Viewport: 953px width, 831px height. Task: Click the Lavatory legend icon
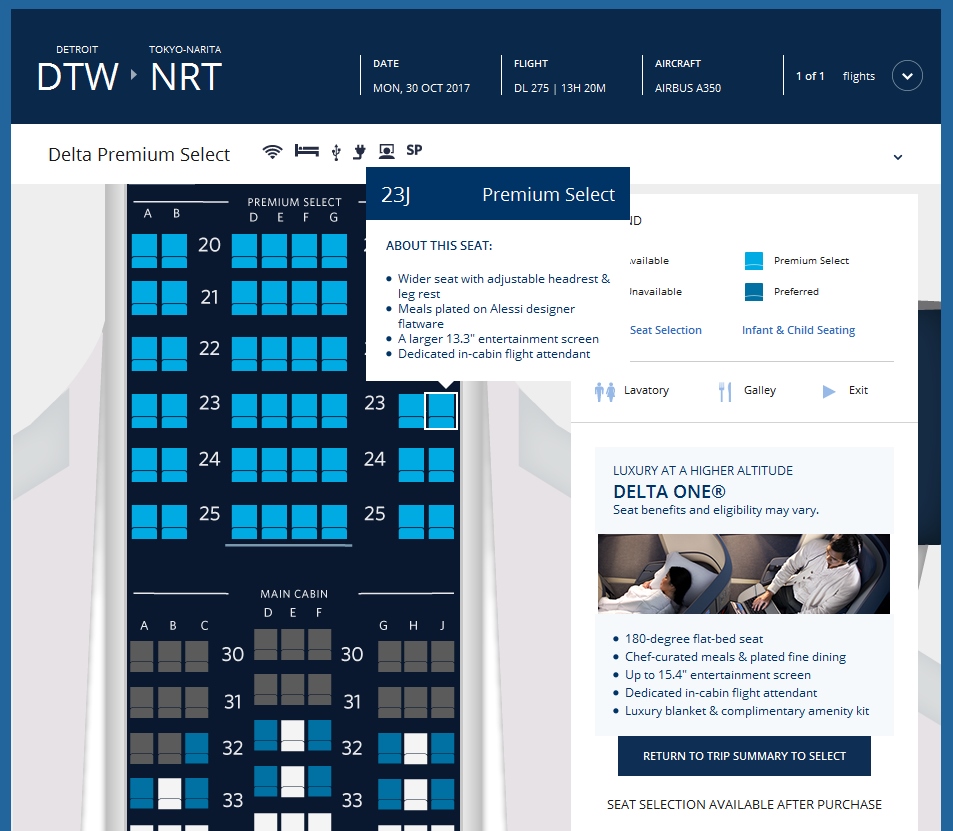[604, 391]
